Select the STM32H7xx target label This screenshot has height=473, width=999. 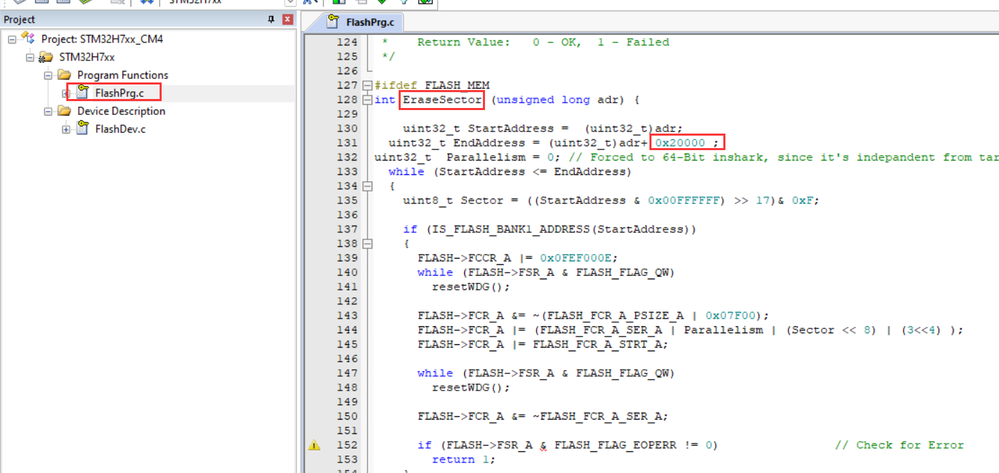(x=87, y=57)
